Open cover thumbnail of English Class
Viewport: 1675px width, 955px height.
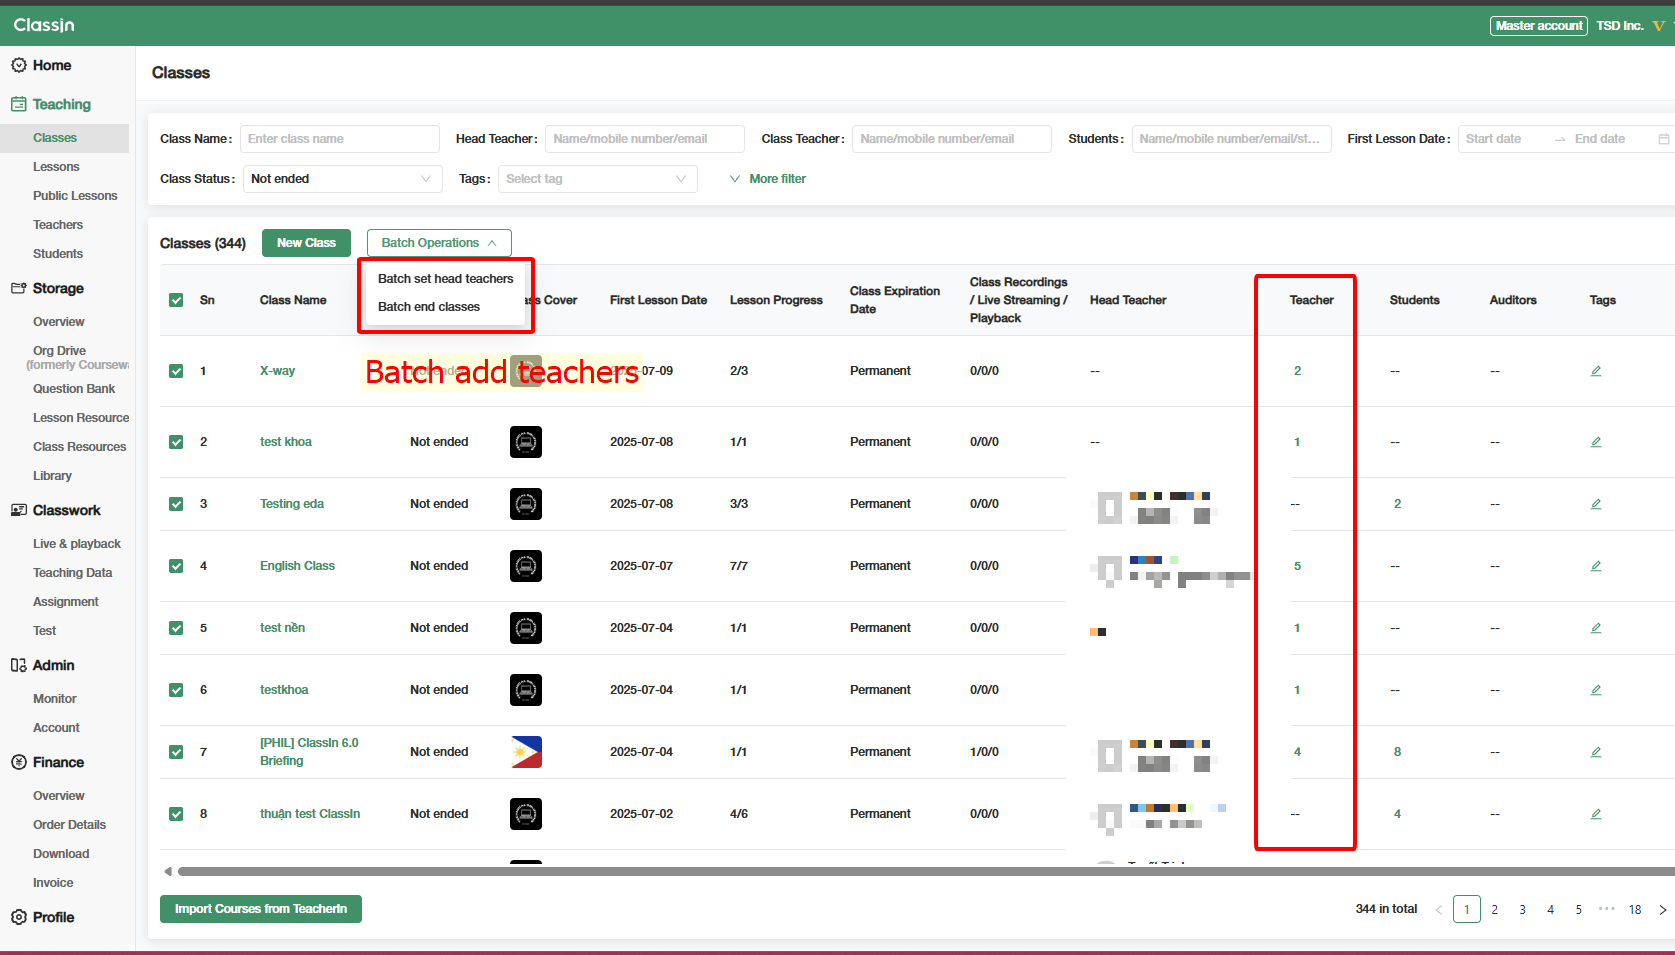(x=526, y=566)
